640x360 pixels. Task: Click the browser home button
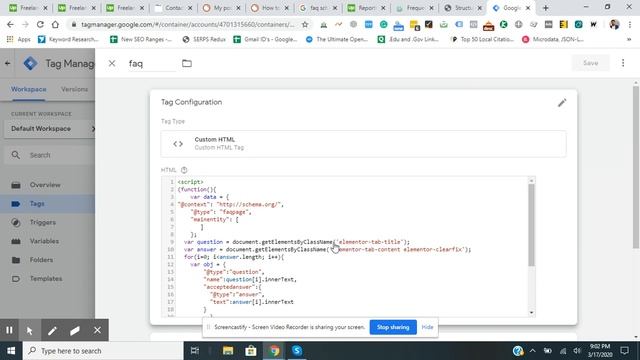click(55, 24)
